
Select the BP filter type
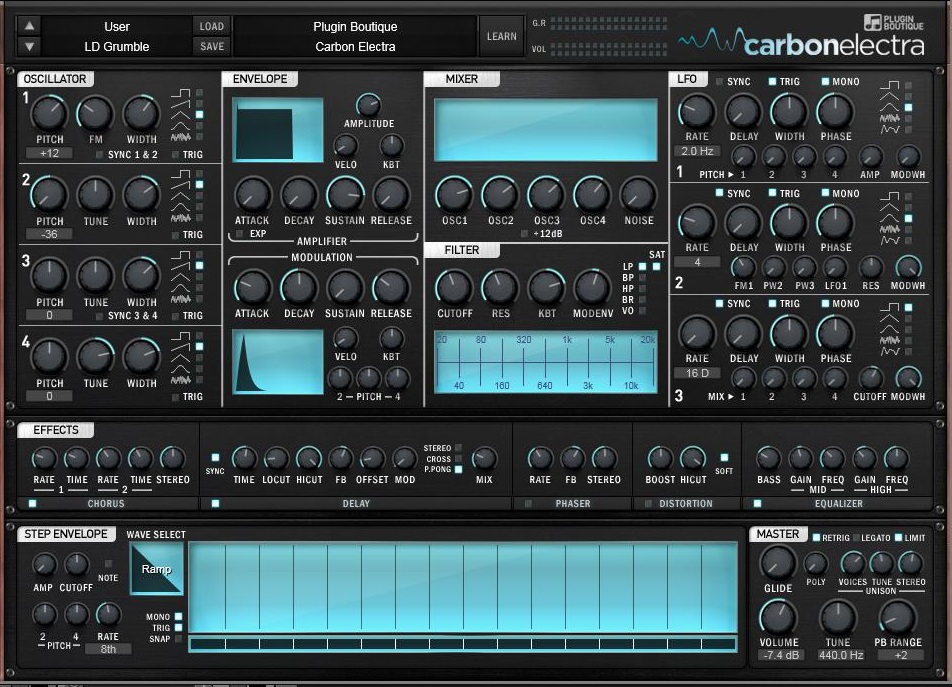coord(642,277)
